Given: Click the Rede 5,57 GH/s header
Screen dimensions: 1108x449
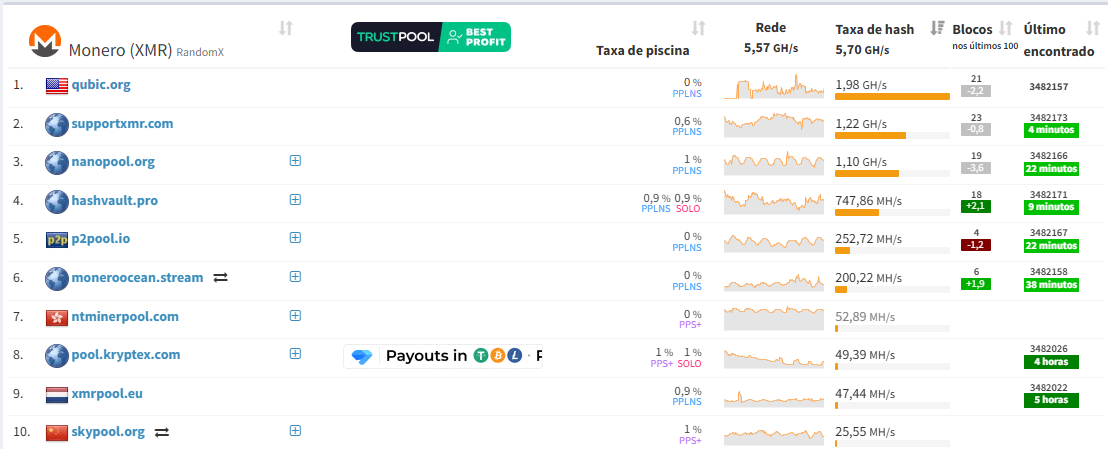Looking at the screenshot, I should coord(770,38).
